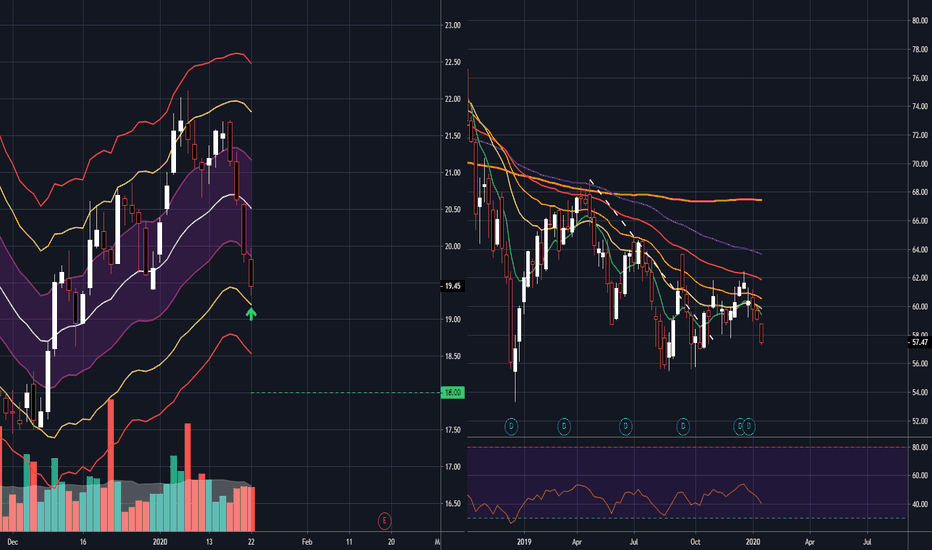Click the 70.00 value on right price scale

click(x=920, y=164)
